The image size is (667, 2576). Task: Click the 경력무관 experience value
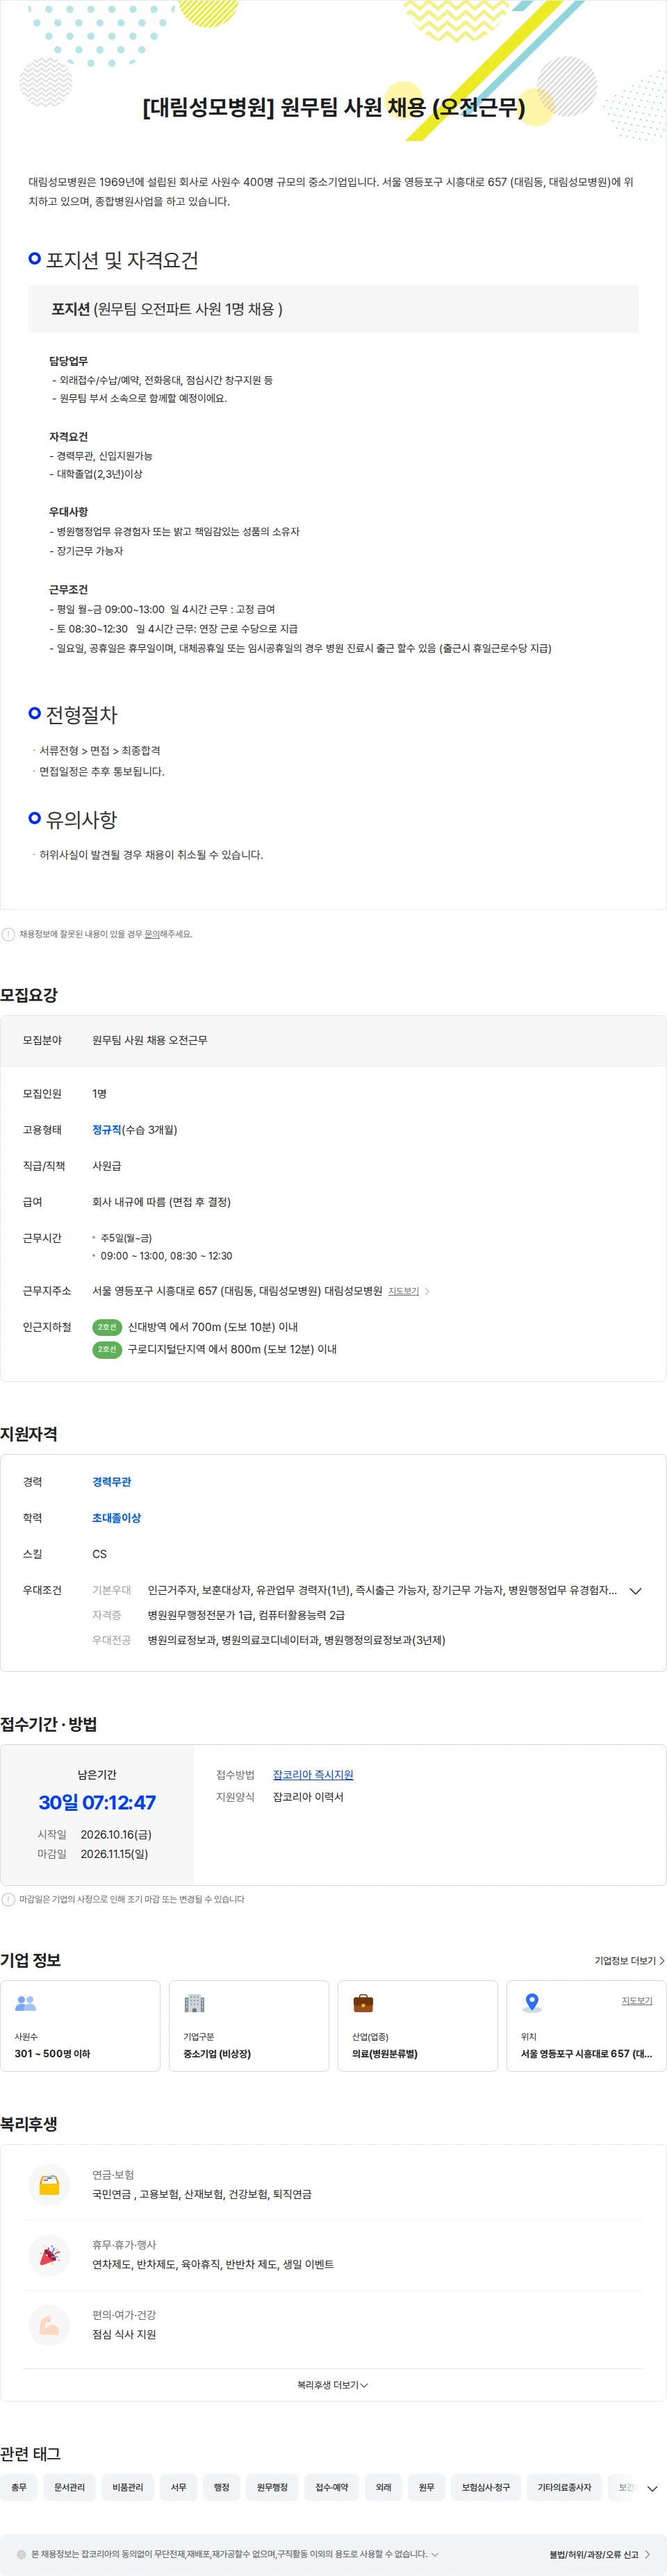(x=112, y=1481)
